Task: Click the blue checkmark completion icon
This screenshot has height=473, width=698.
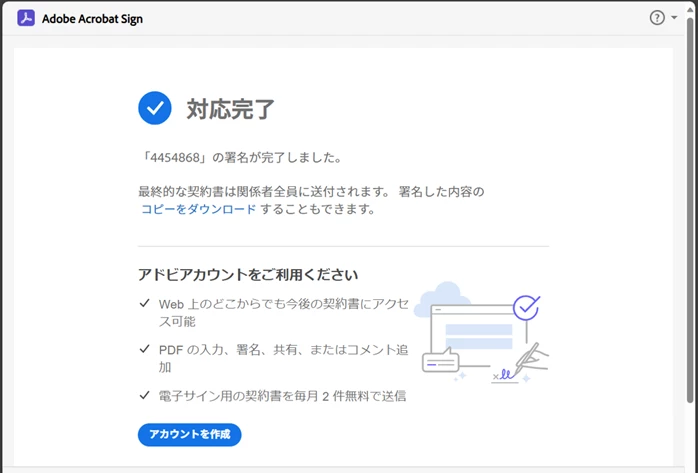Action: [155, 108]
